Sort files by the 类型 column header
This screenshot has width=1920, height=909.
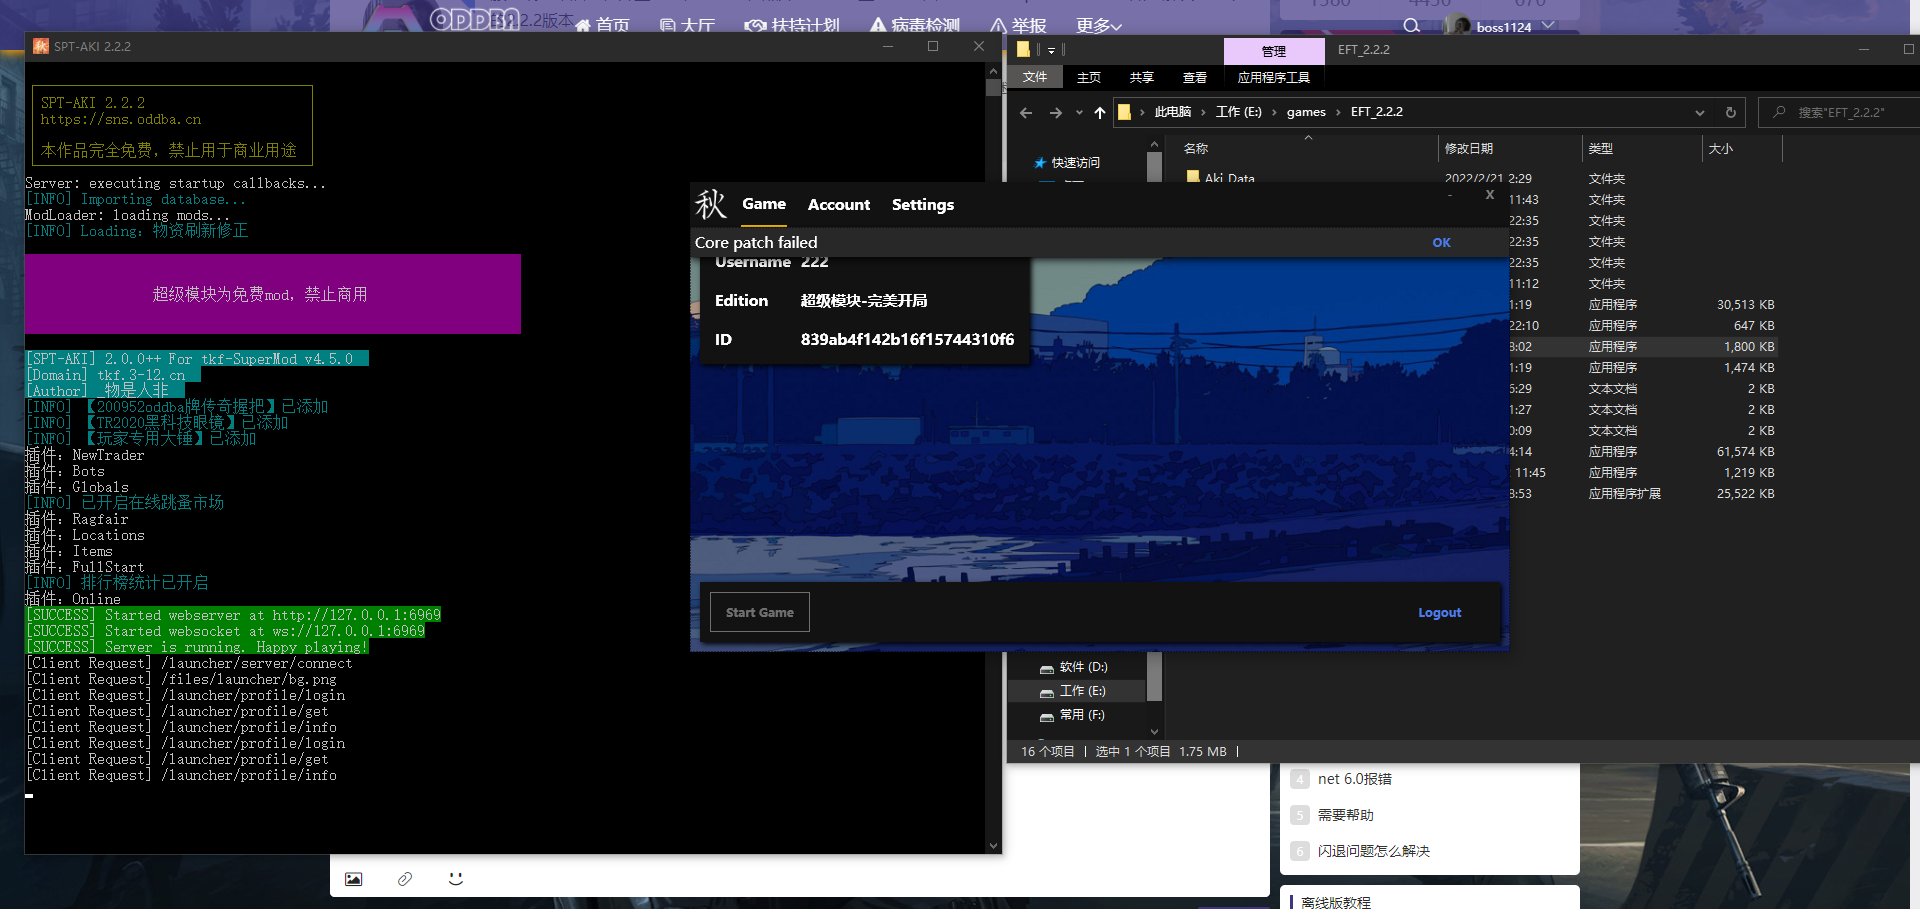[1601, 149]
